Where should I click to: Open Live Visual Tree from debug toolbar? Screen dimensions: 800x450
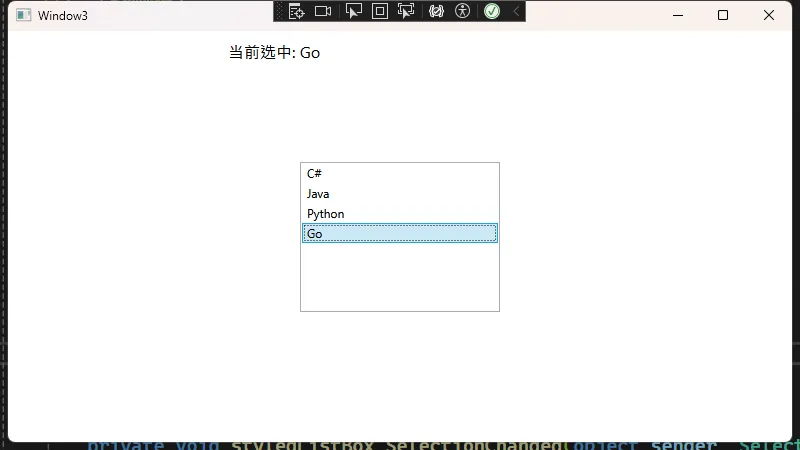click(296, 11)
